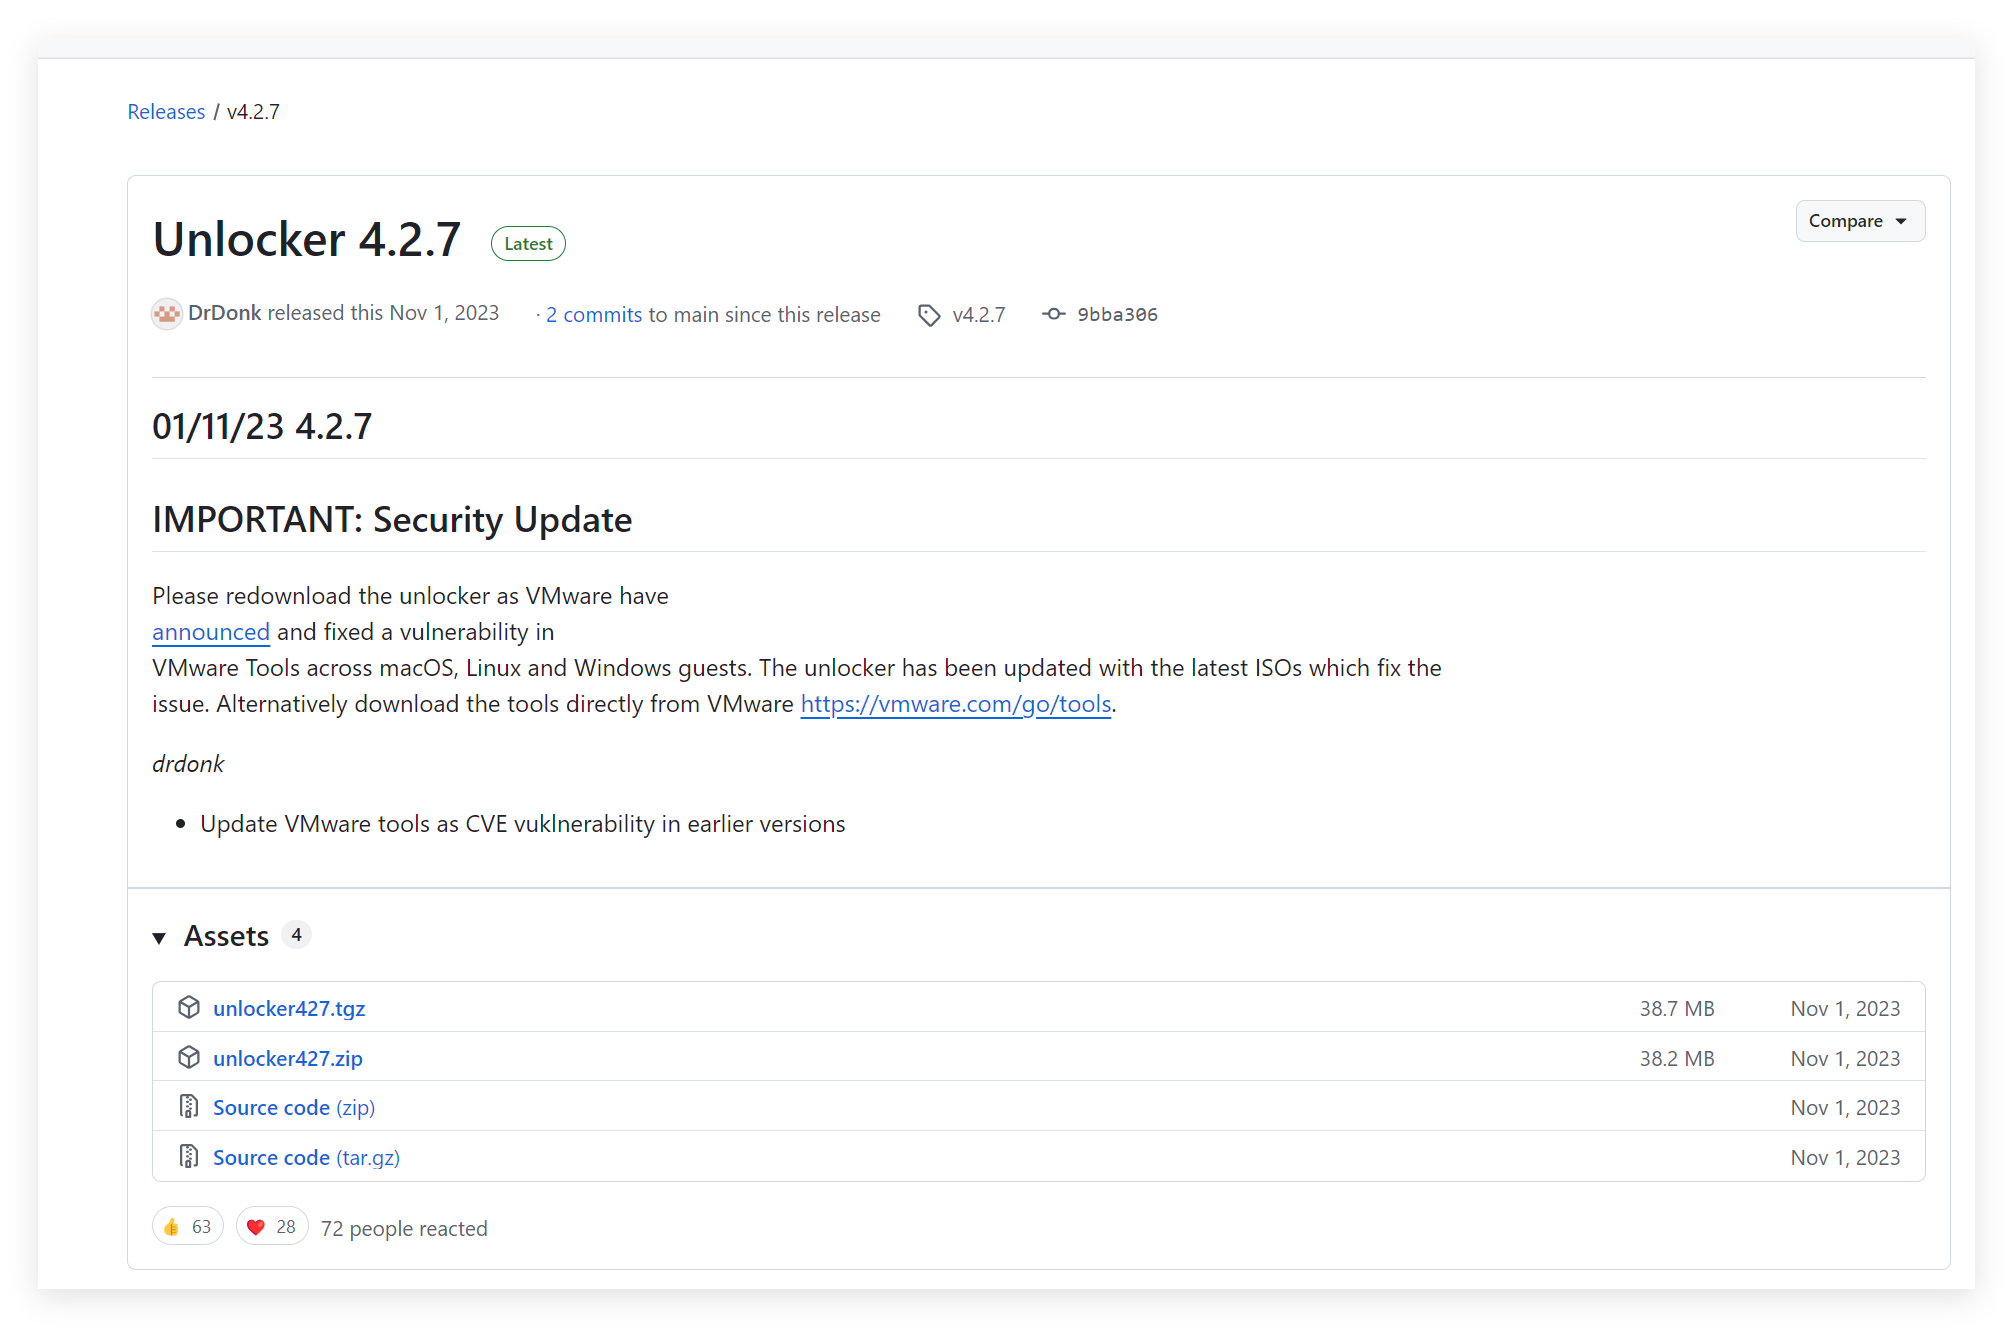Open the DrDonk author profile name
Viewport: 2013px width, 1327px height.
pos(224,313)
